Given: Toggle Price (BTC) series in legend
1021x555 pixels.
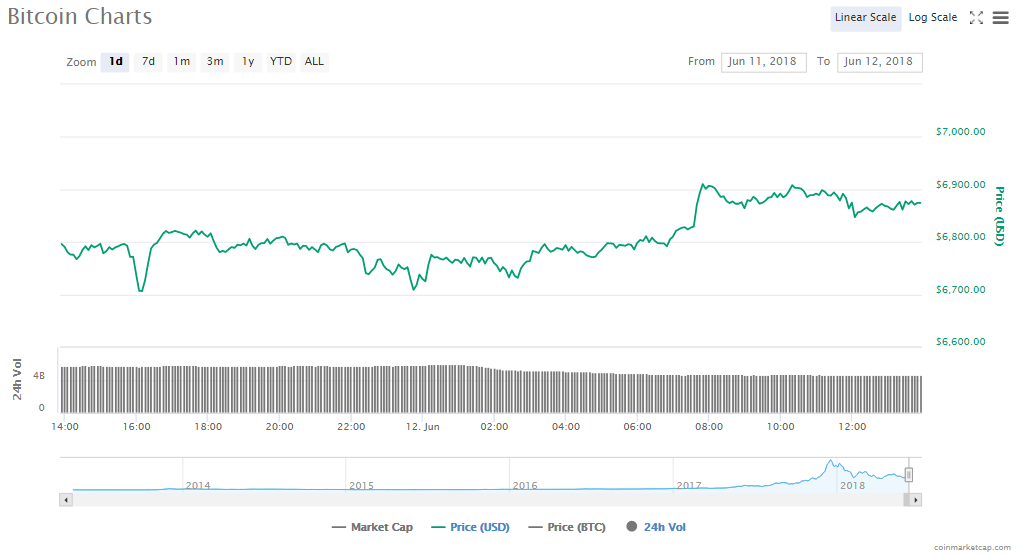Looking at the screenshot, I should pyautogui.click(x=566, y=527).
